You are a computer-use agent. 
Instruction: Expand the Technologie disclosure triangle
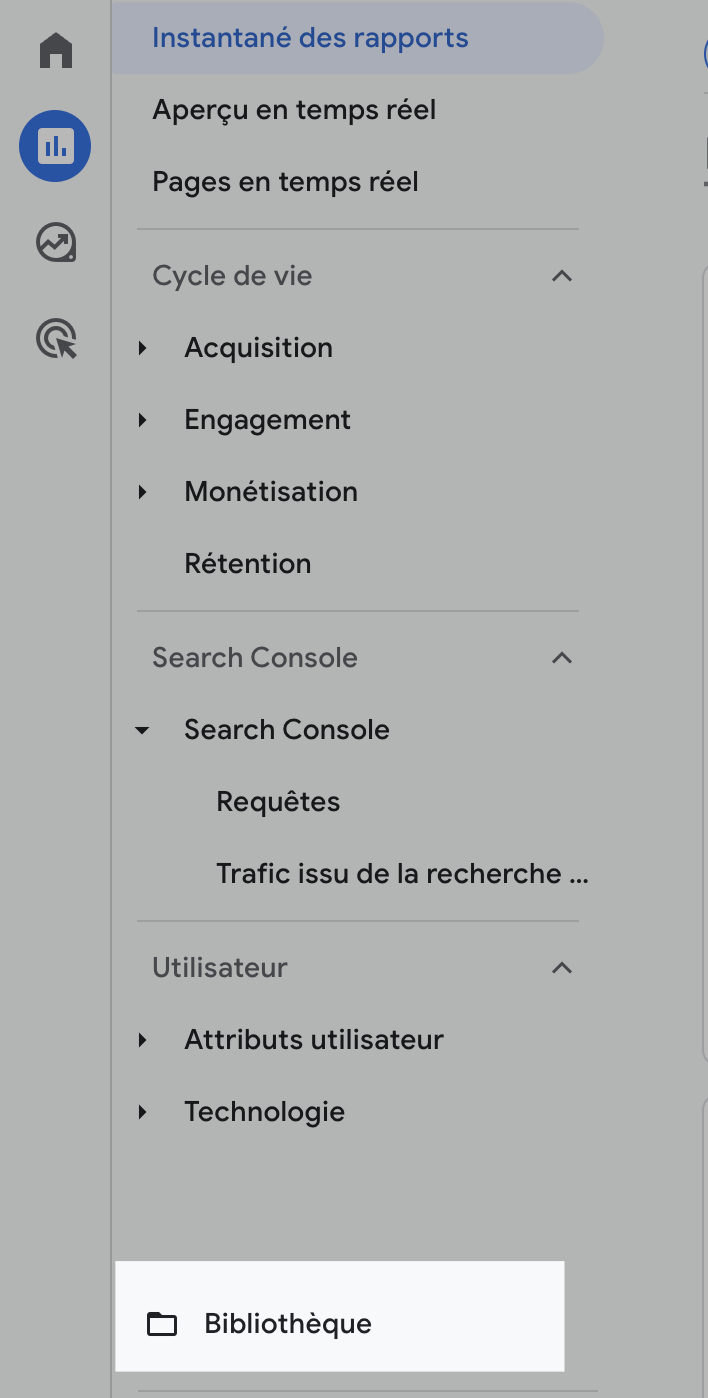tap(143, 1112)
